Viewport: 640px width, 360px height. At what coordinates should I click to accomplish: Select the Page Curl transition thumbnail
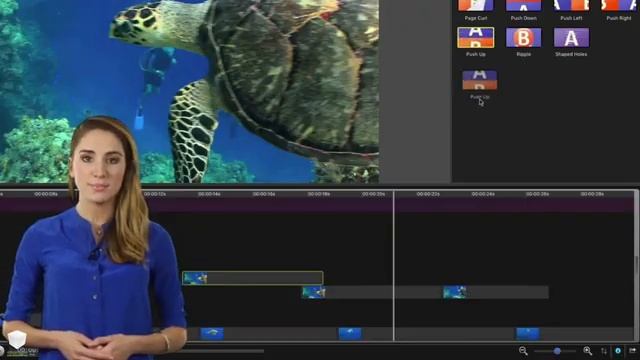(x=476, y=5)
